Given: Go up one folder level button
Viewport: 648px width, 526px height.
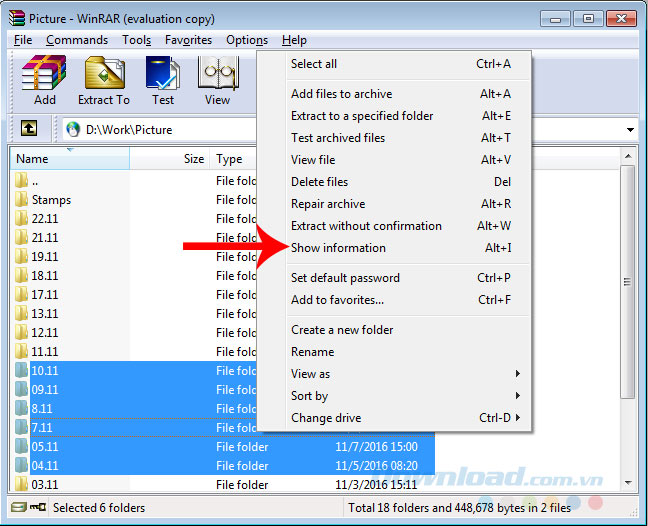Looking at the screenshot, I should pos(30,129).
